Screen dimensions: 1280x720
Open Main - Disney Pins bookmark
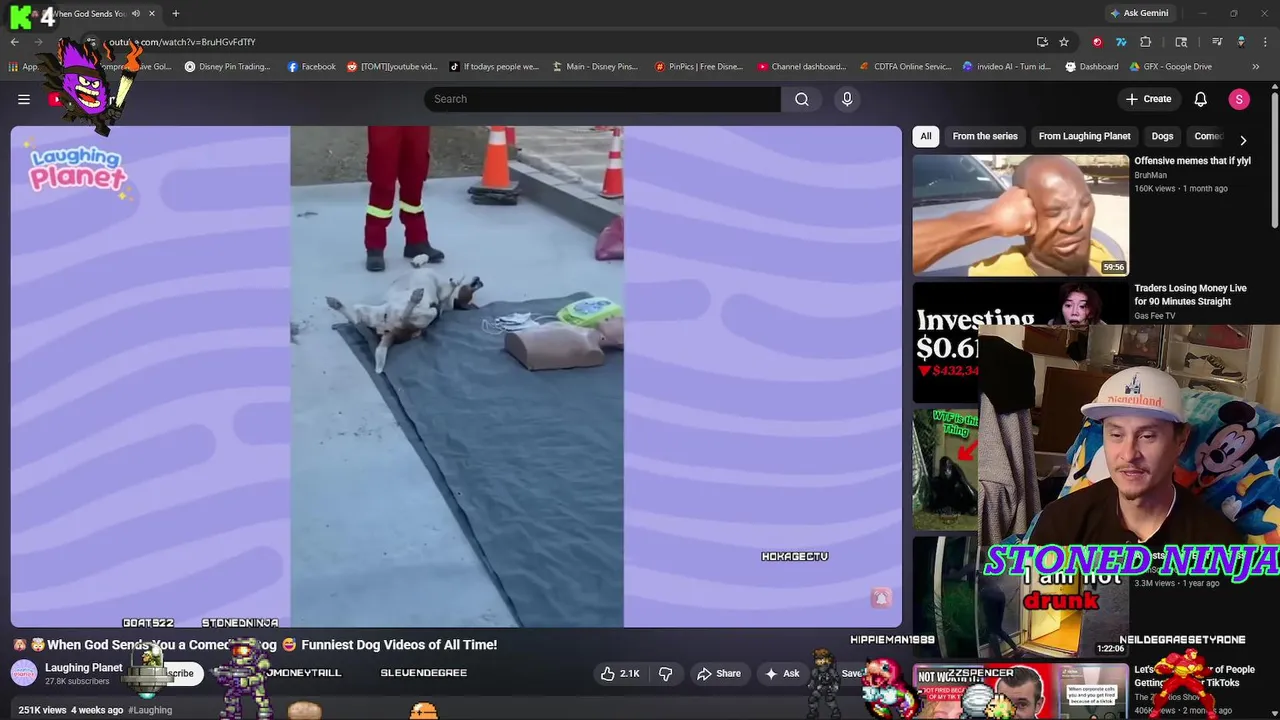click(x=595, y=67)
